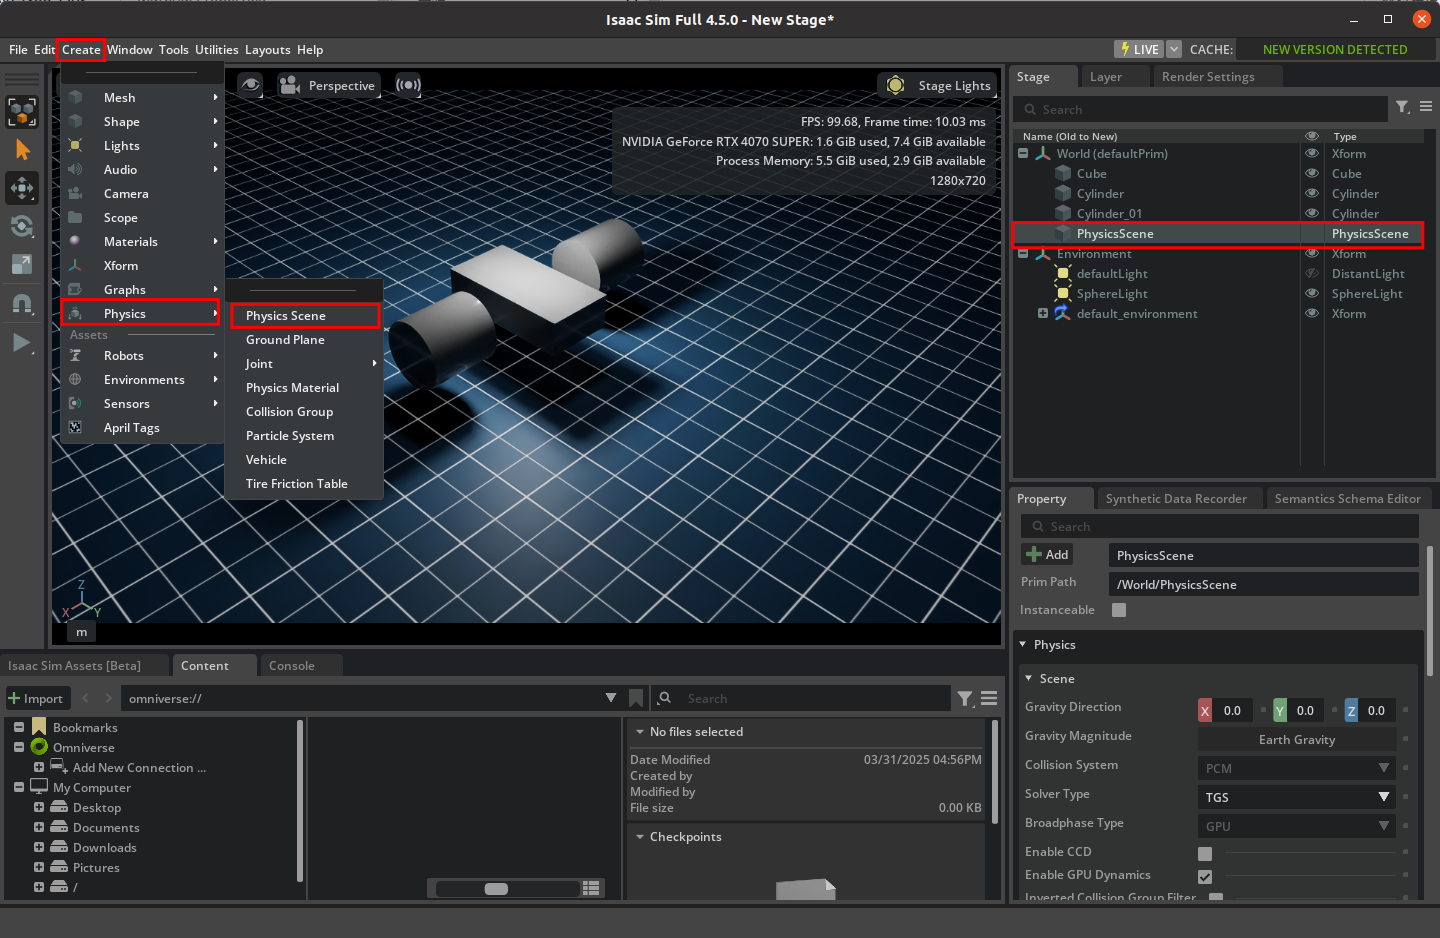Screen dimensions: 1440x938
Task: Select April Tags menu entry
Action: coord(143,427)
